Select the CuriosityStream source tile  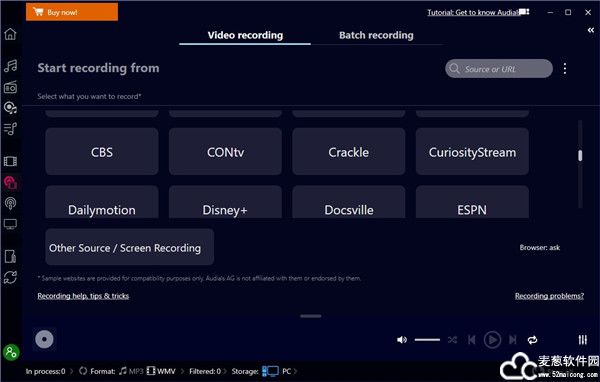[472, 152]
